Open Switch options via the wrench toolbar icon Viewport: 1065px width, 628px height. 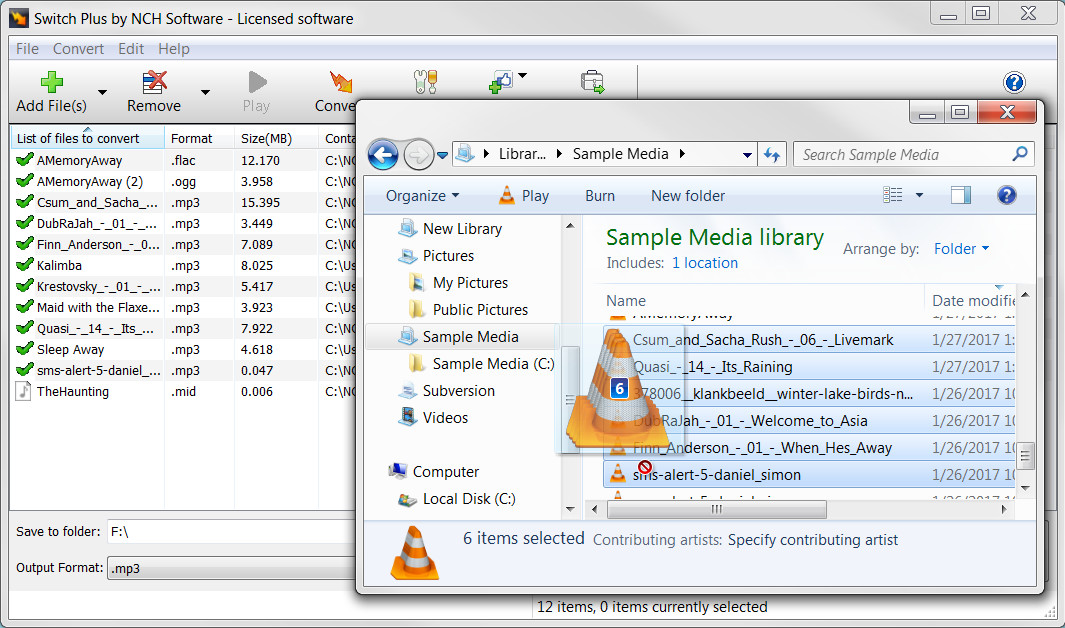click(425, 80)
